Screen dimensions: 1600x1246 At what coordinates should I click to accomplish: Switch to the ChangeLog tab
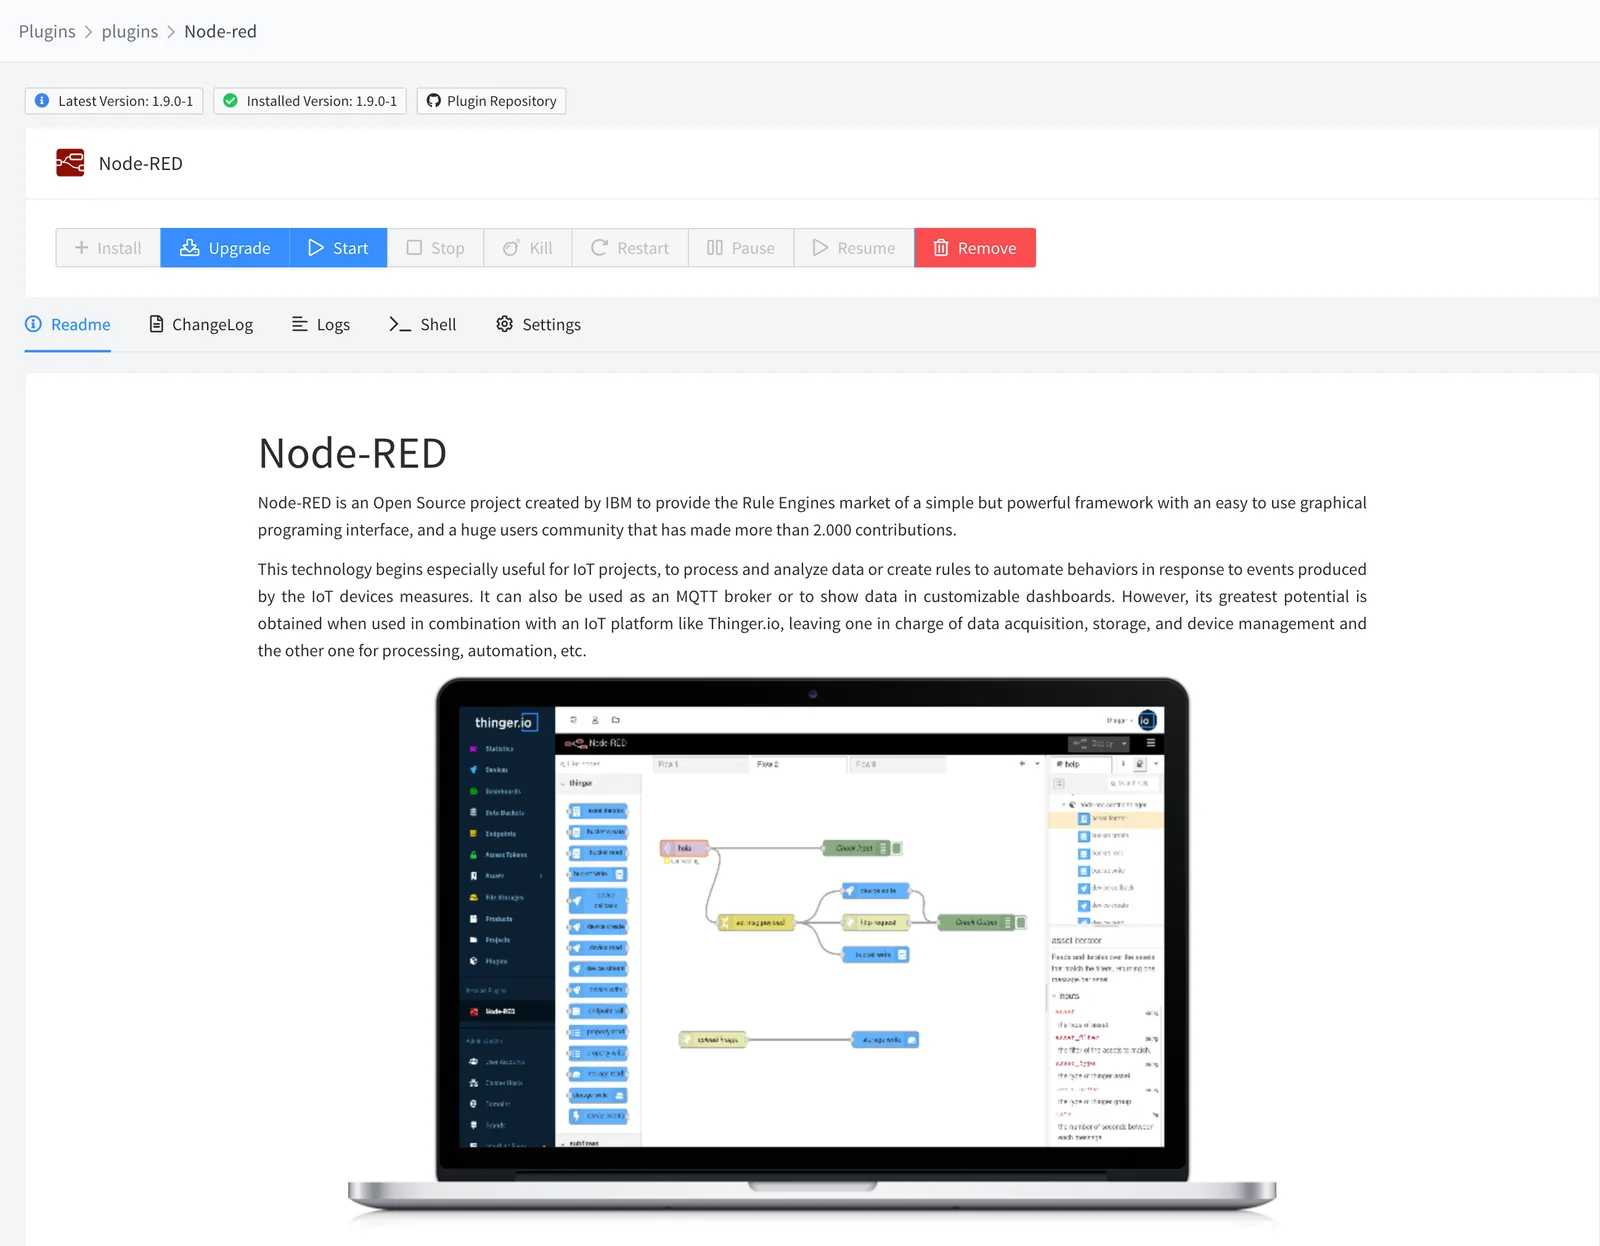click(201, 324)
